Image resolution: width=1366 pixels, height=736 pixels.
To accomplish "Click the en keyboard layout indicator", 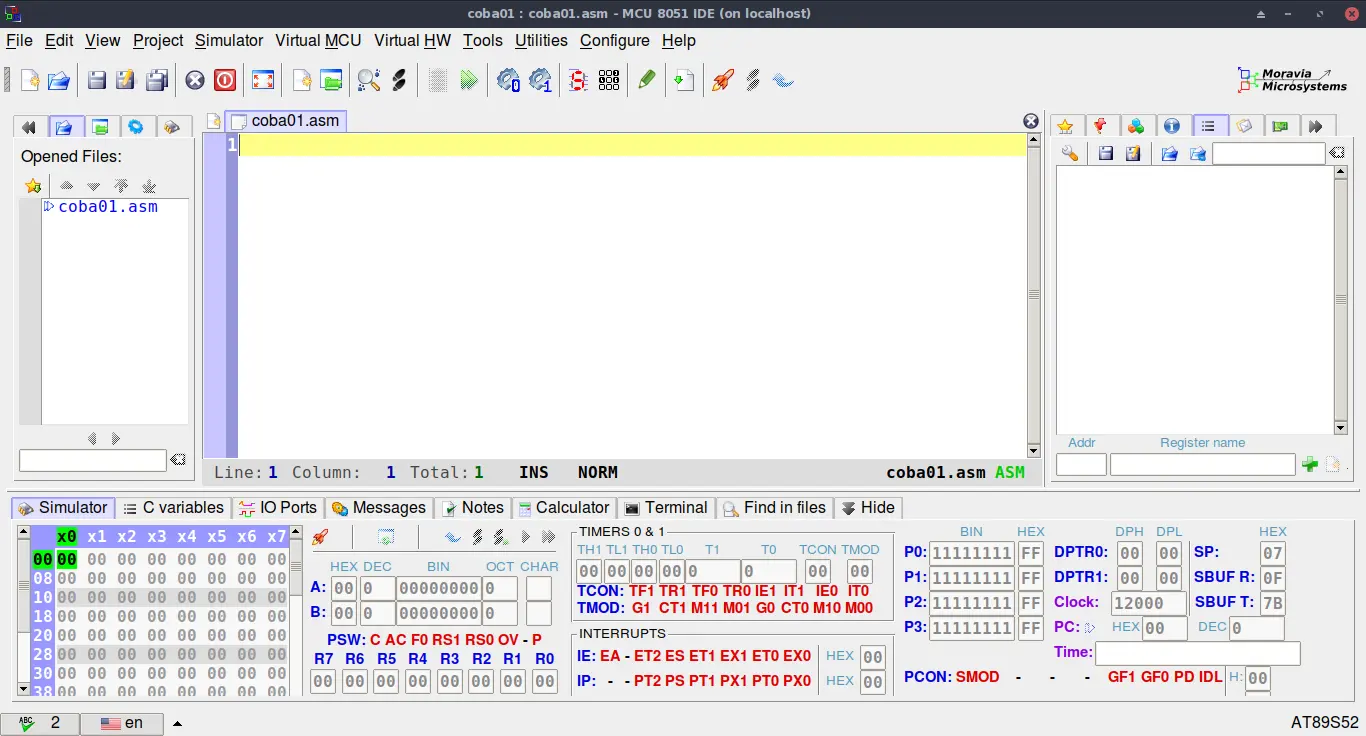I will click(122, 723).
